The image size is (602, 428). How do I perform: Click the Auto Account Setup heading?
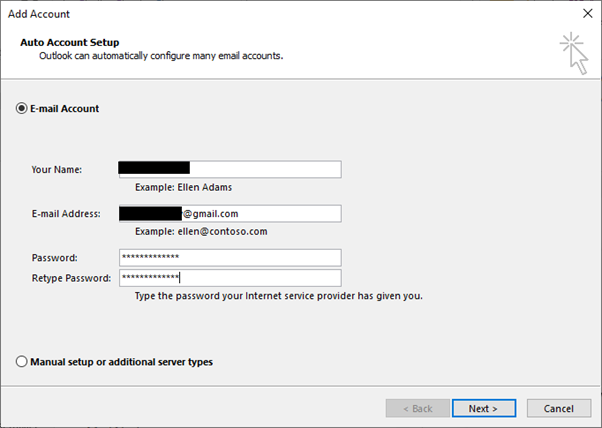coord(69,43)
